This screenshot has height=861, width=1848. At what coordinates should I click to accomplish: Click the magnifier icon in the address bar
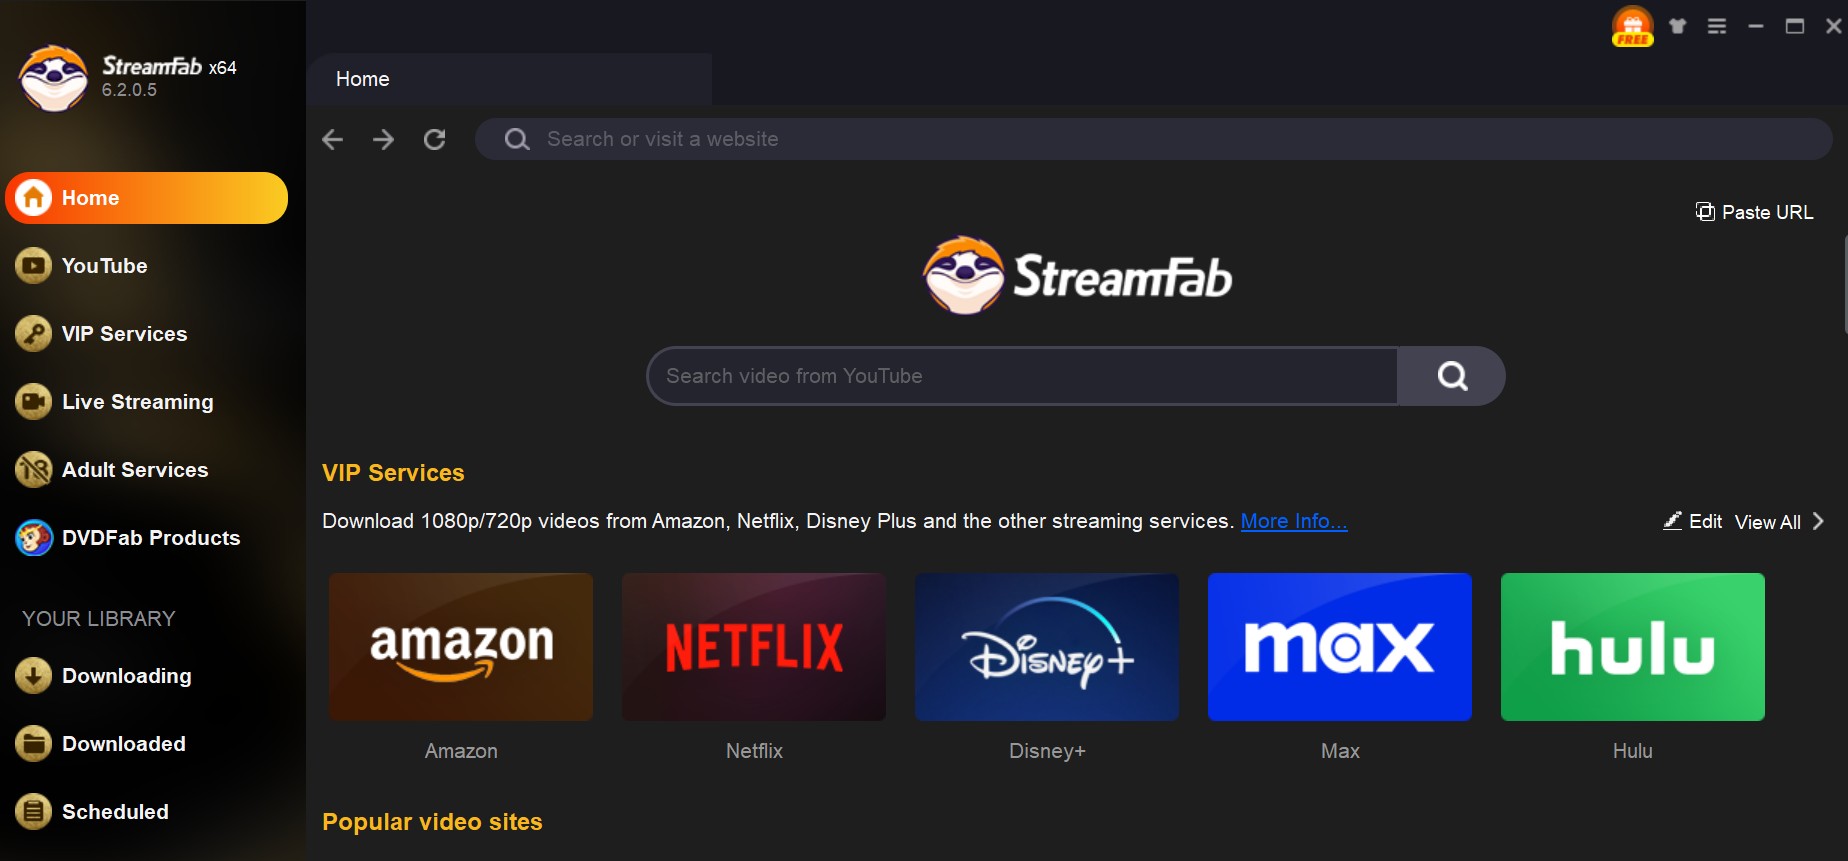click(x=517, y=139)
